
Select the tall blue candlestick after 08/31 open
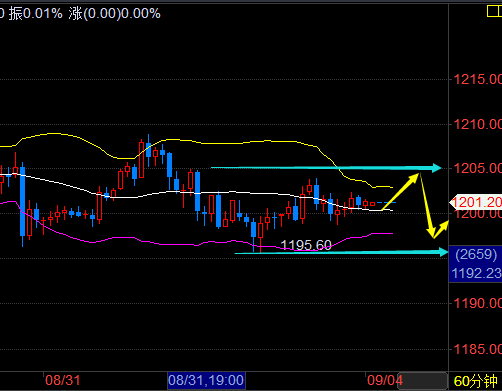(x=22, y=204)
